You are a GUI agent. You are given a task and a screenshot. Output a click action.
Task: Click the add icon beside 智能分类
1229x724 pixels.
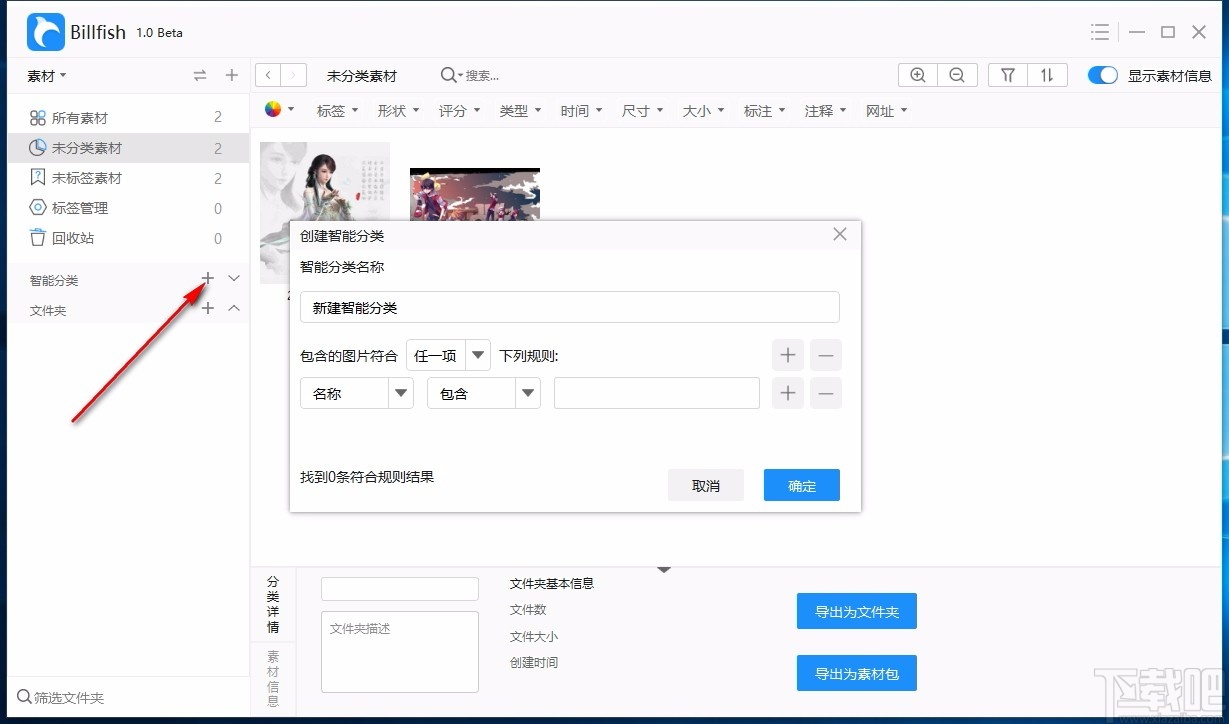click(207, 279)
